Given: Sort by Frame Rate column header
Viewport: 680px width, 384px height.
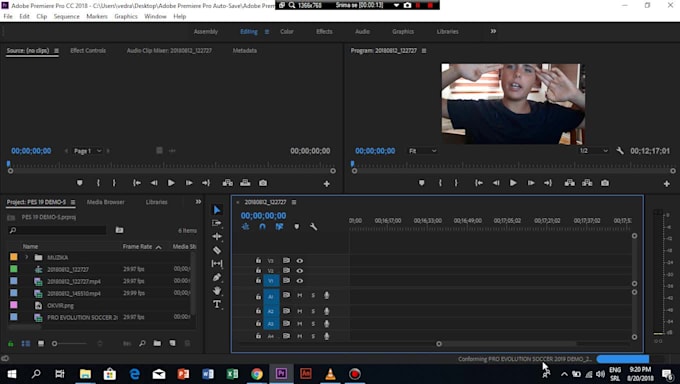Looking at the screenshot, I should click(137, 246).
